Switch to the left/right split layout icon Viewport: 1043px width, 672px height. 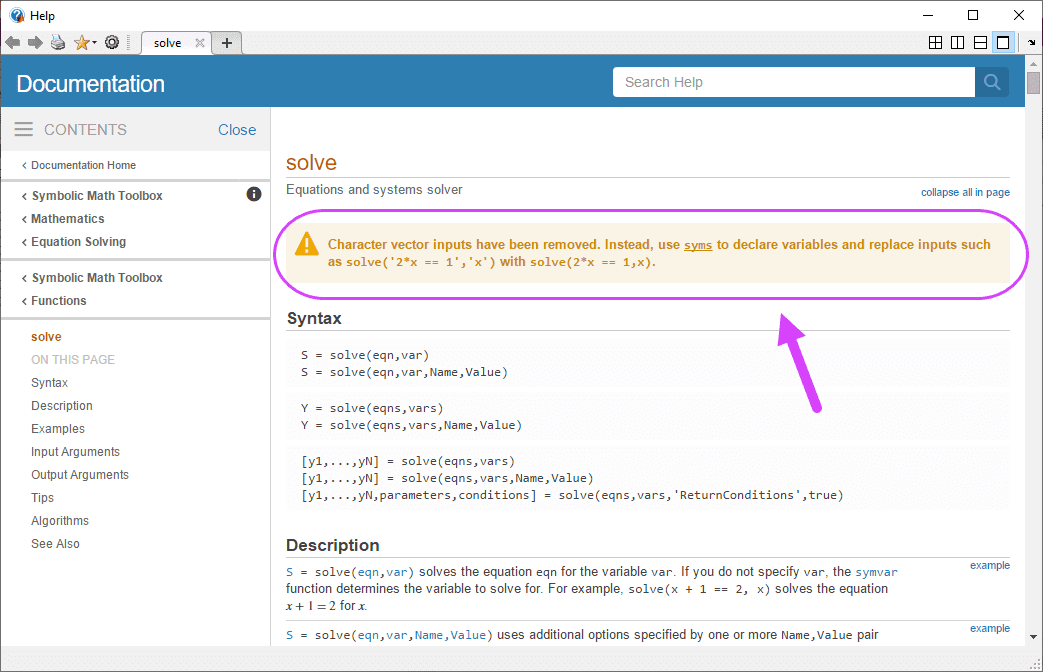958,43
